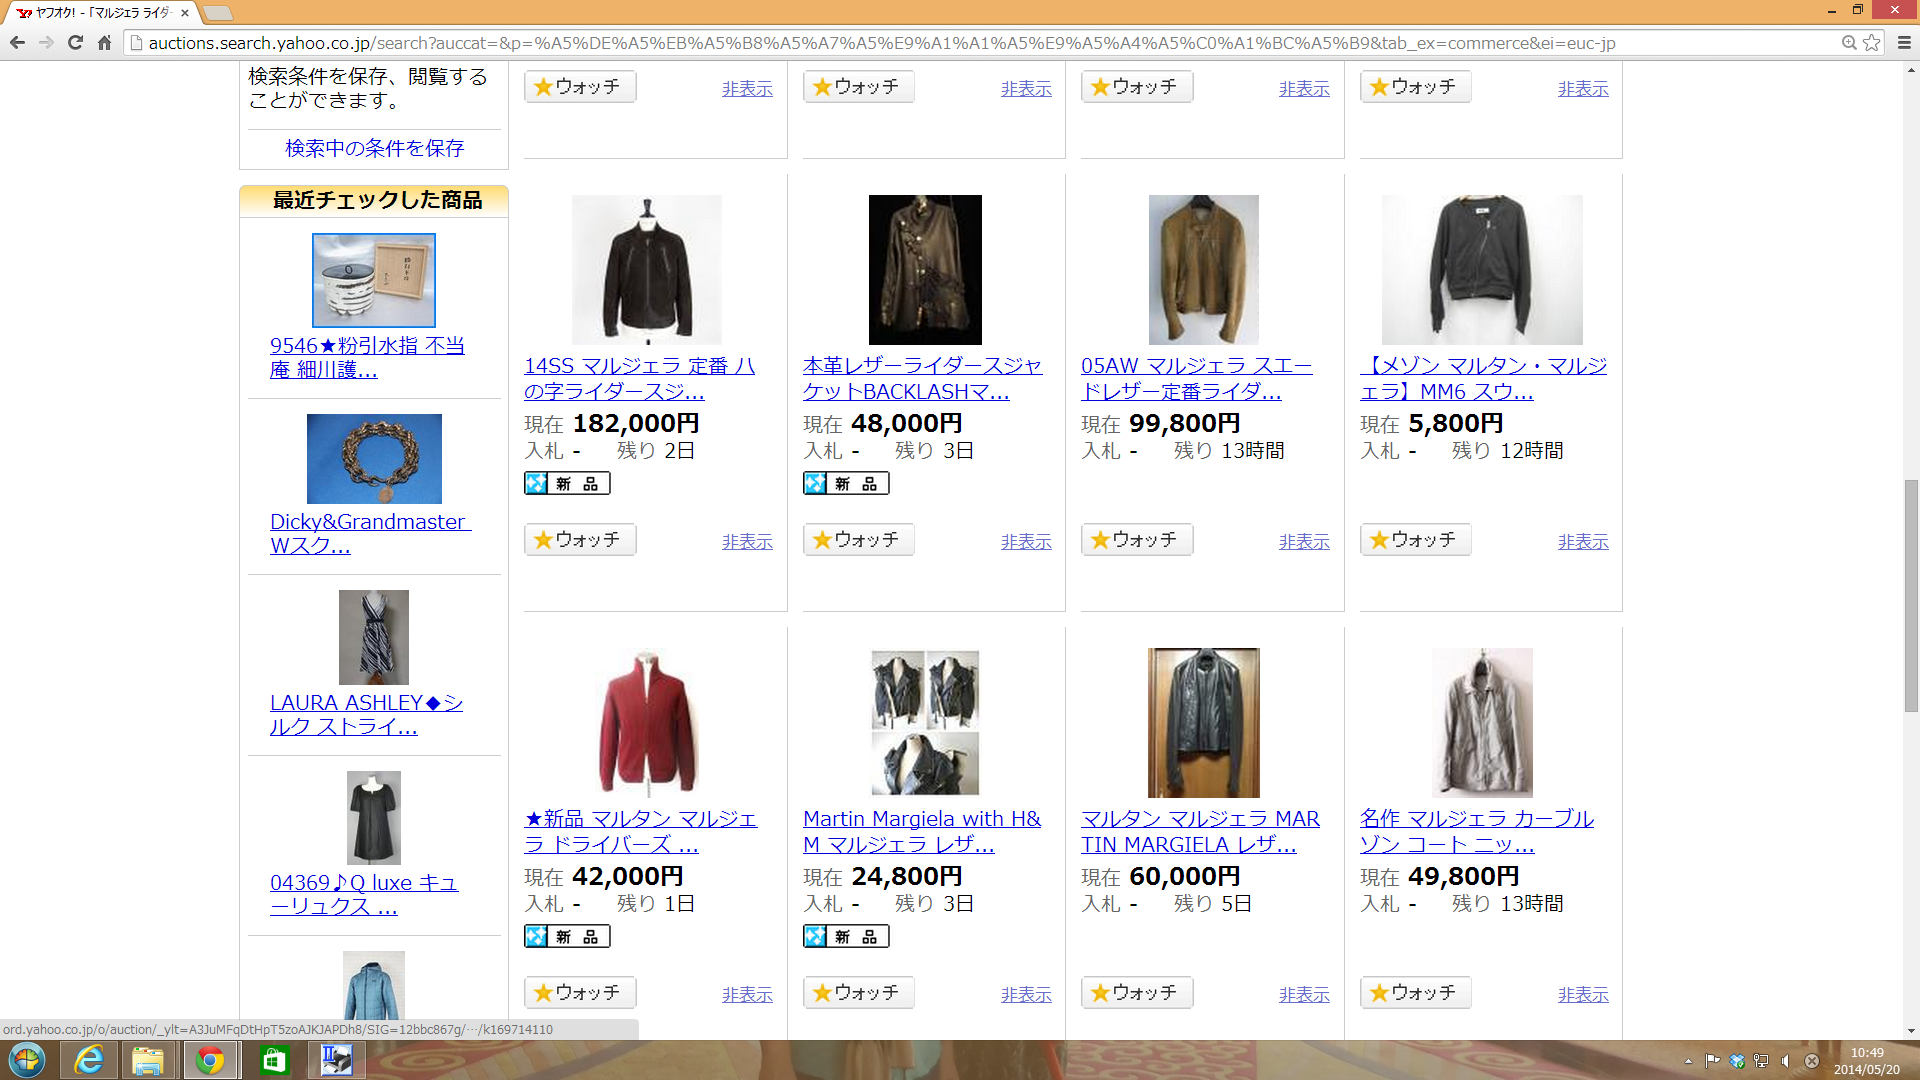Open LAURA ASHLEY striped dress thumbnail
Viewport: 1920px width, 1080px height.
point(374,637)
